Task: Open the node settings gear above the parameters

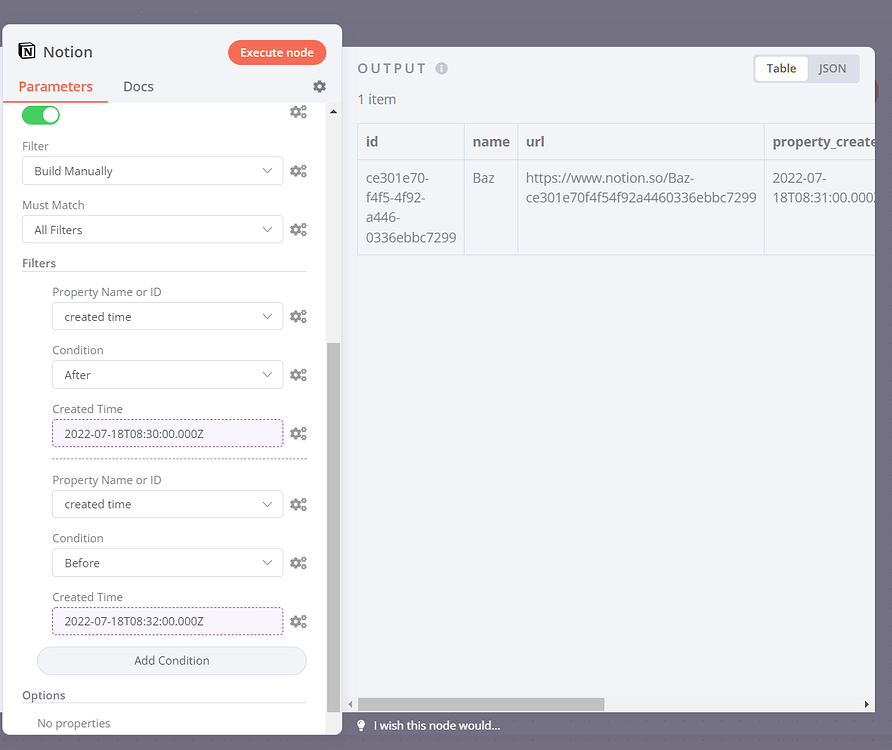Action: (319, 86)
